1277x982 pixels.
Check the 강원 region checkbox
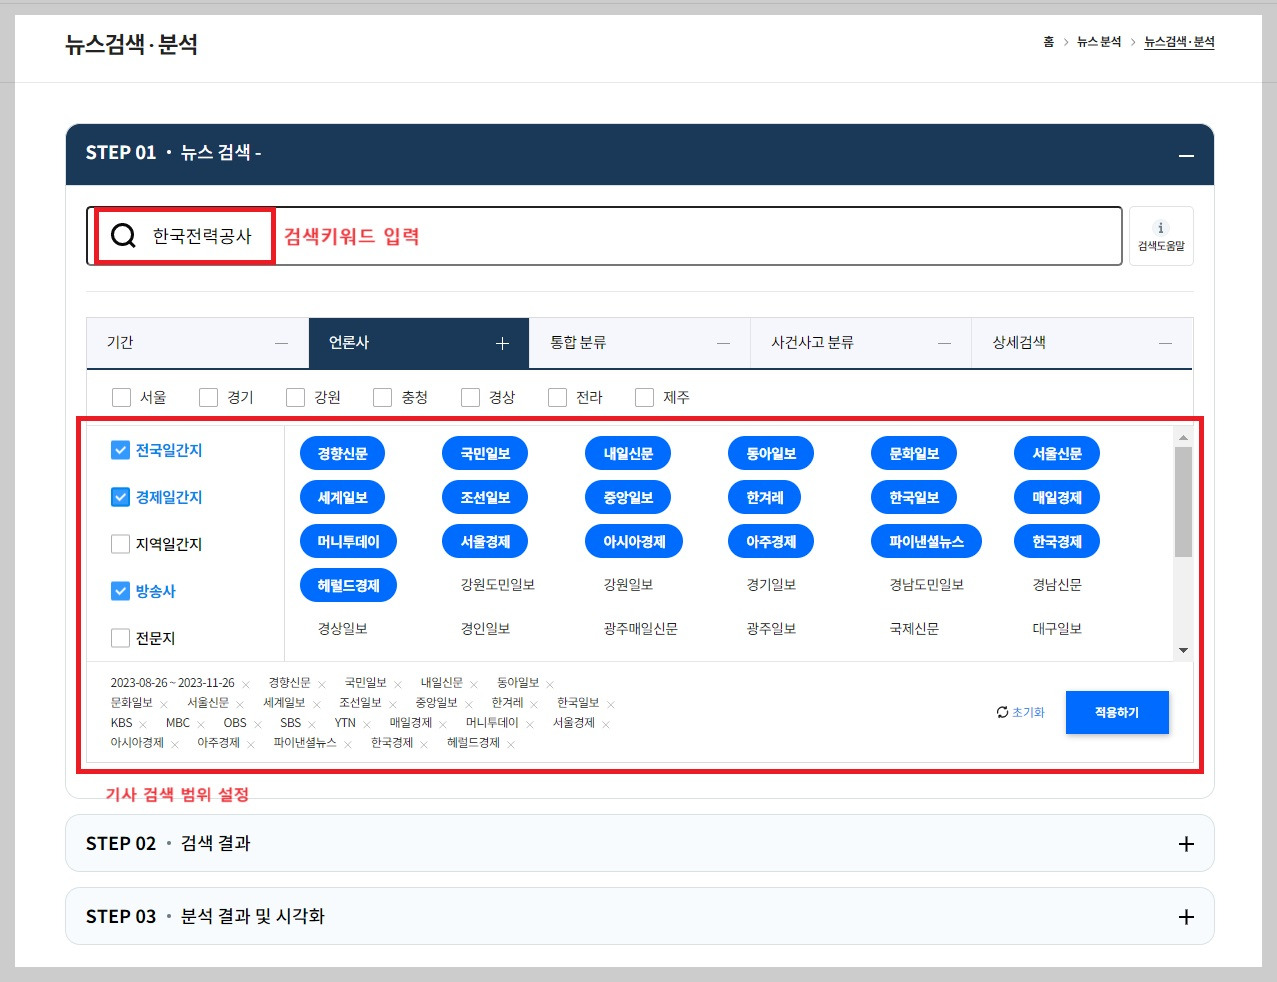click(296, 398)
